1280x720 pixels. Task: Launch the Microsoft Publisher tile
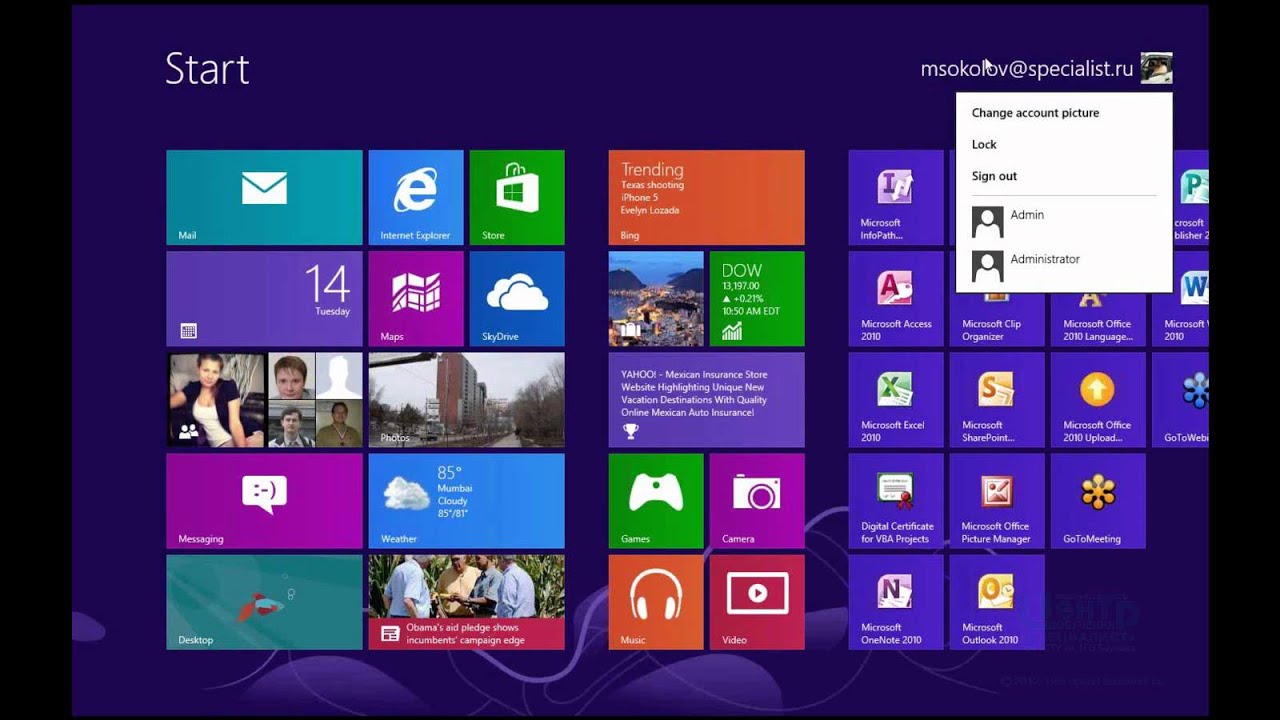click(x=1191, y=197)
